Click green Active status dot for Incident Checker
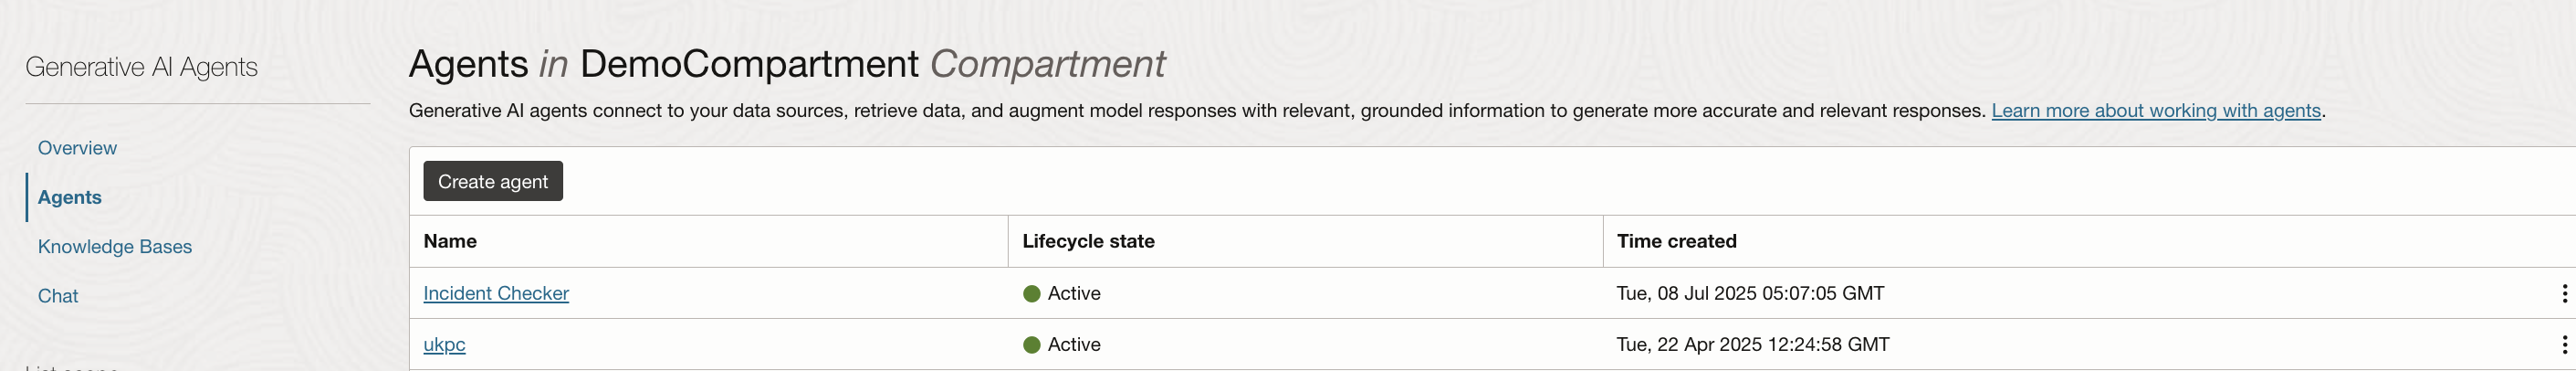This screenshot has height=371, width=2576. pyautogui.click(x=1031, y=294)
